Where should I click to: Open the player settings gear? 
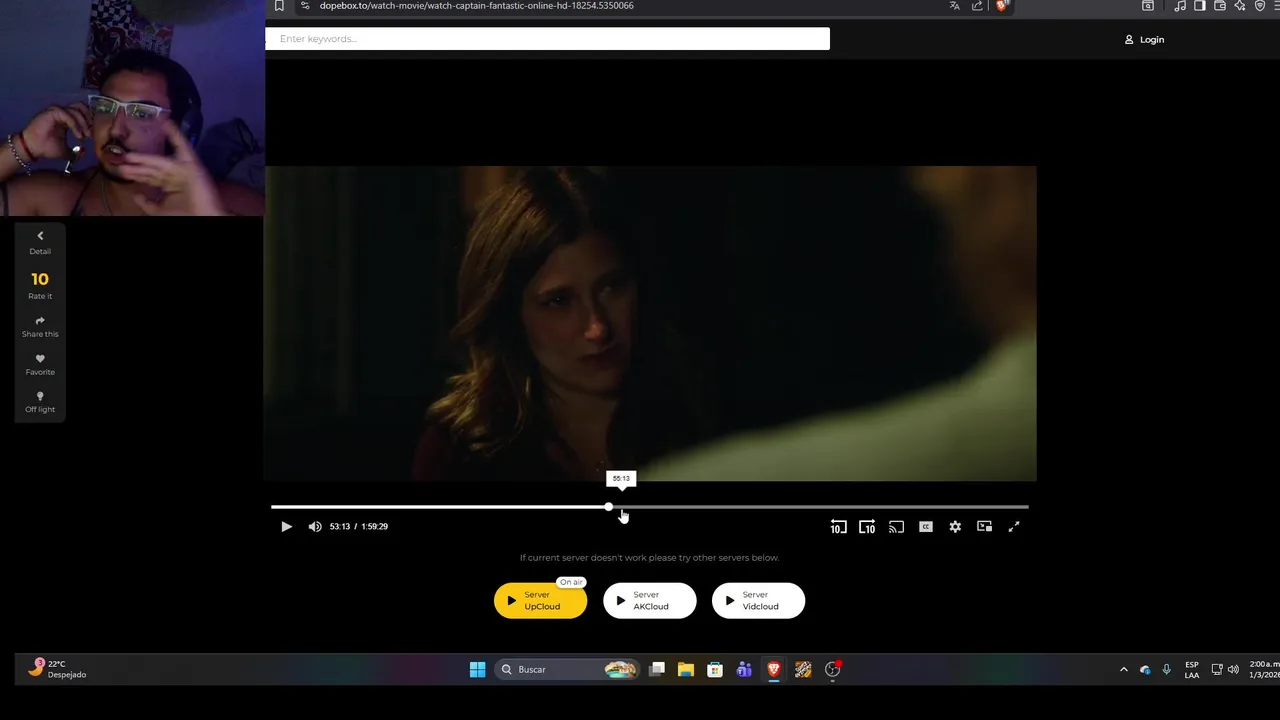point(955,527)
